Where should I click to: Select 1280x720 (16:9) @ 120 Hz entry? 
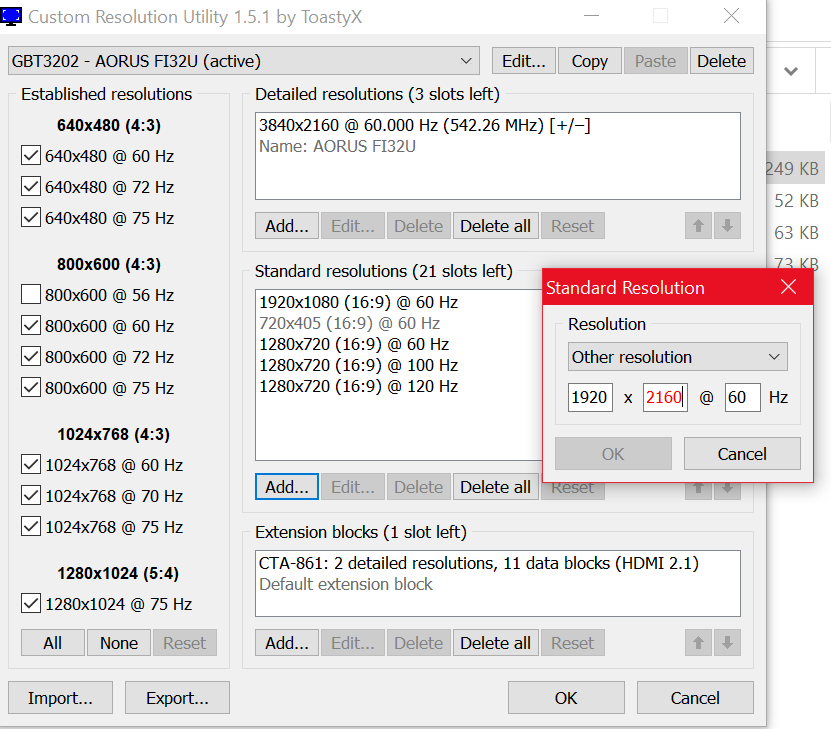(359, 386)
